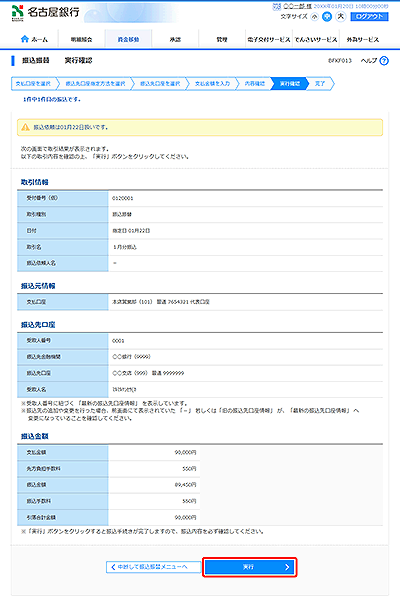Click the yellow warning triangle icon
Screen dimensions: 400x611
[25, 127]
